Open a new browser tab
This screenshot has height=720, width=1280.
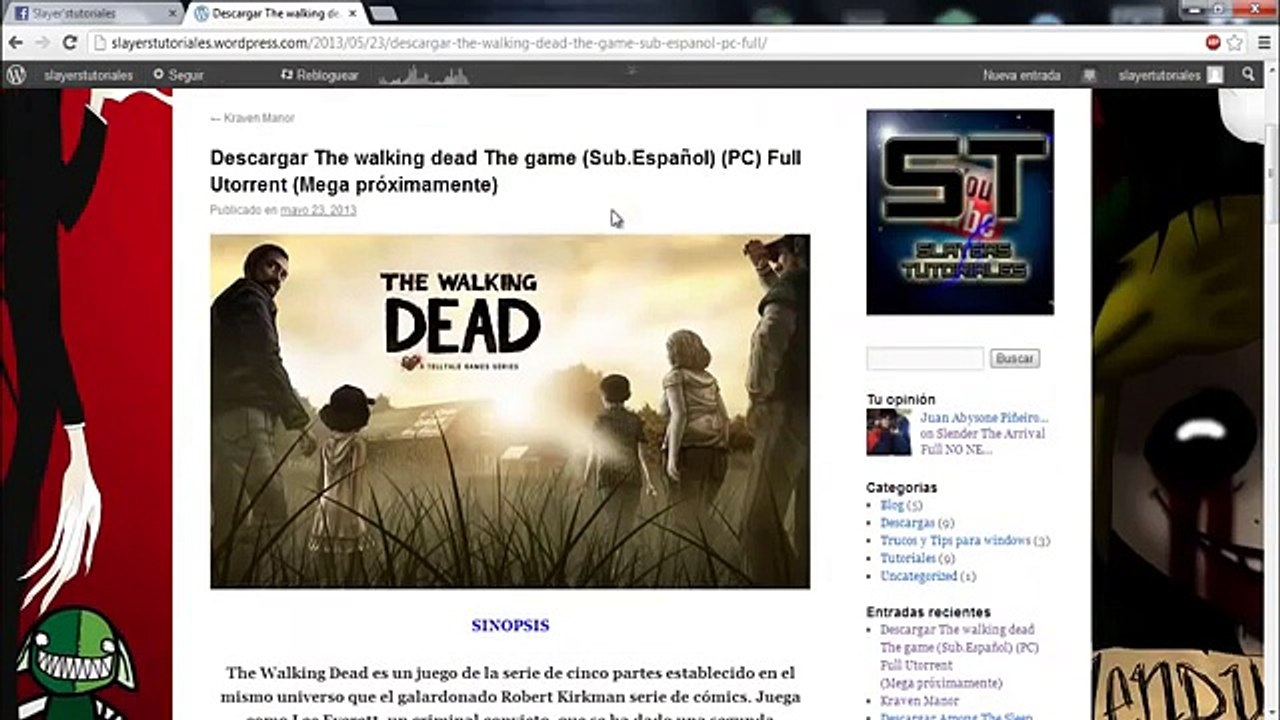pyautogui.click(x=383, y=14)
